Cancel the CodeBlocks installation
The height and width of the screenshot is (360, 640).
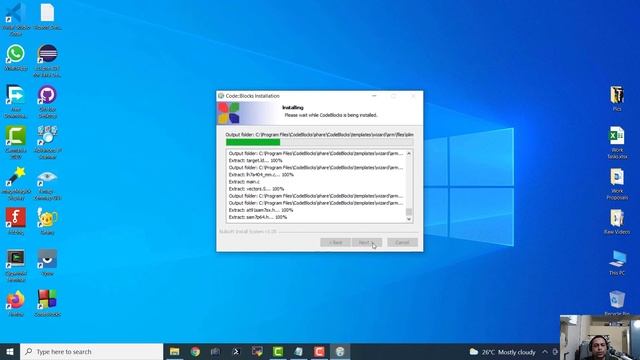pos(402,242)
